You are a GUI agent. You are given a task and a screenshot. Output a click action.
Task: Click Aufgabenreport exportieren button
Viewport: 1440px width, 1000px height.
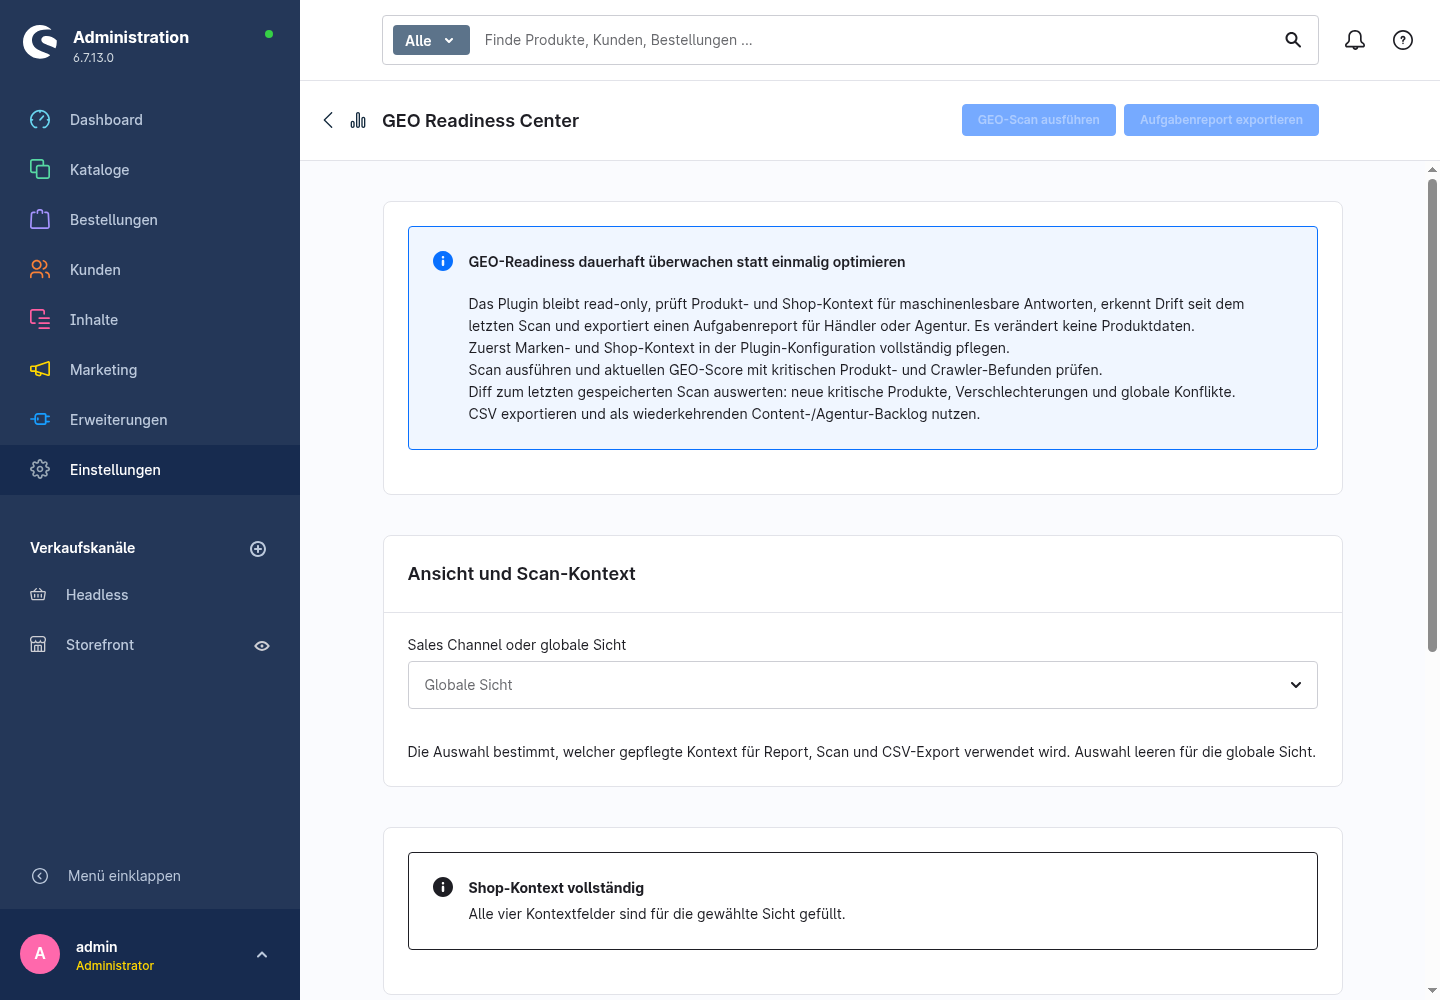1221,120
